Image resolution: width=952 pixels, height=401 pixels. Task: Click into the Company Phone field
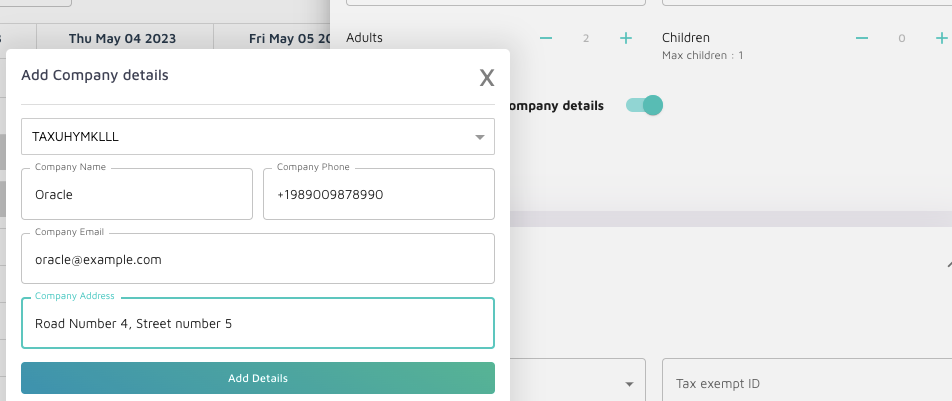tap(378, 194)
